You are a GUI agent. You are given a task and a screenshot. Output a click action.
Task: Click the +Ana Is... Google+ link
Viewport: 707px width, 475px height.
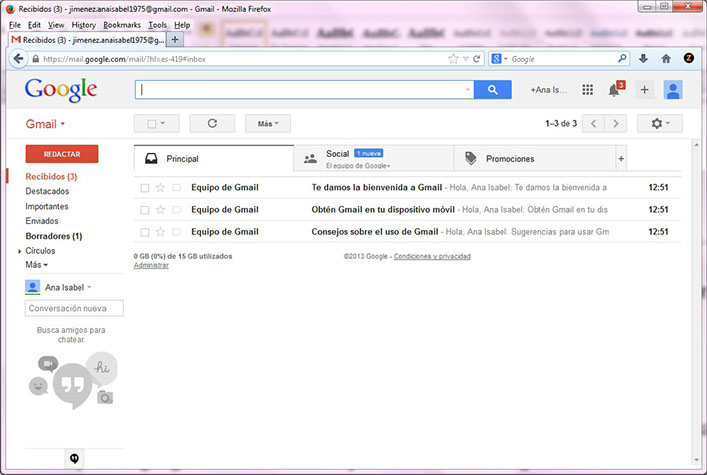[548, 90]
